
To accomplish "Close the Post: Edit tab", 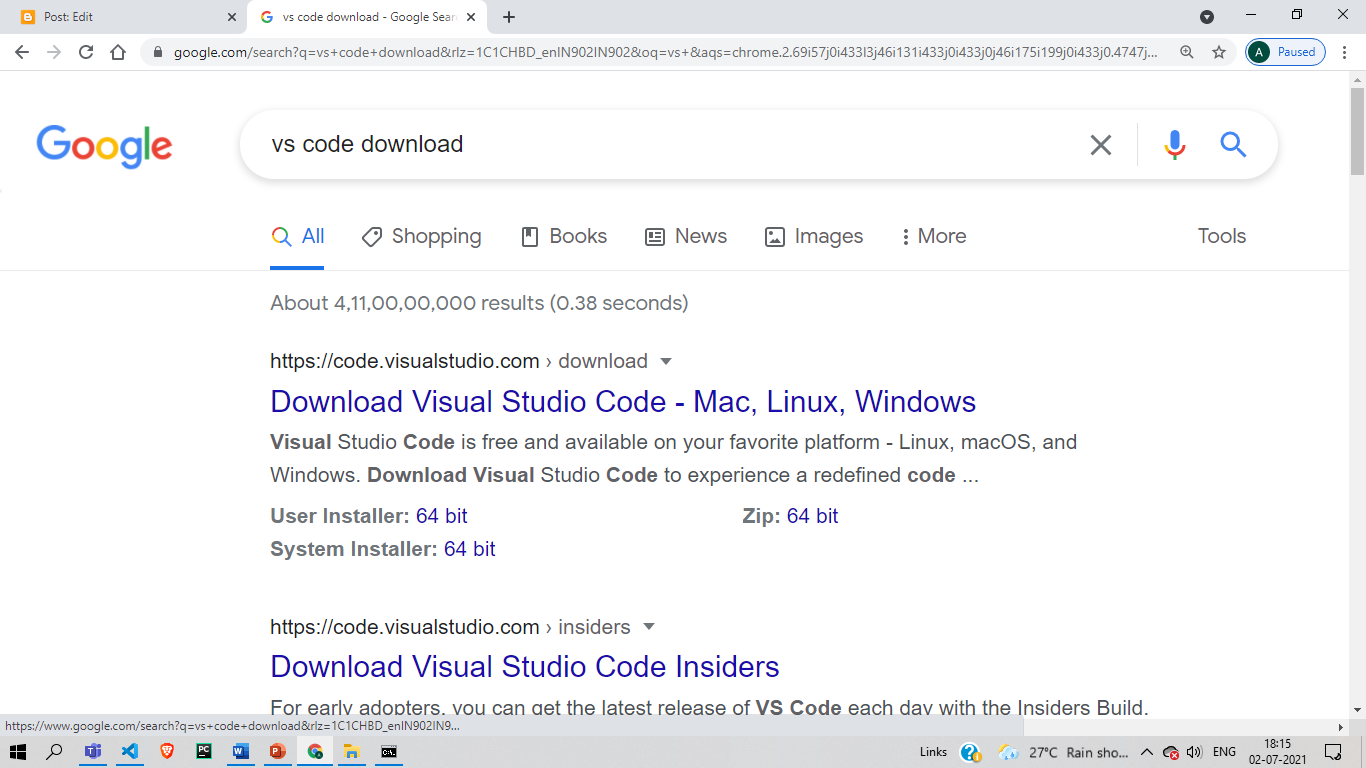I will click(x=232, y=17).
